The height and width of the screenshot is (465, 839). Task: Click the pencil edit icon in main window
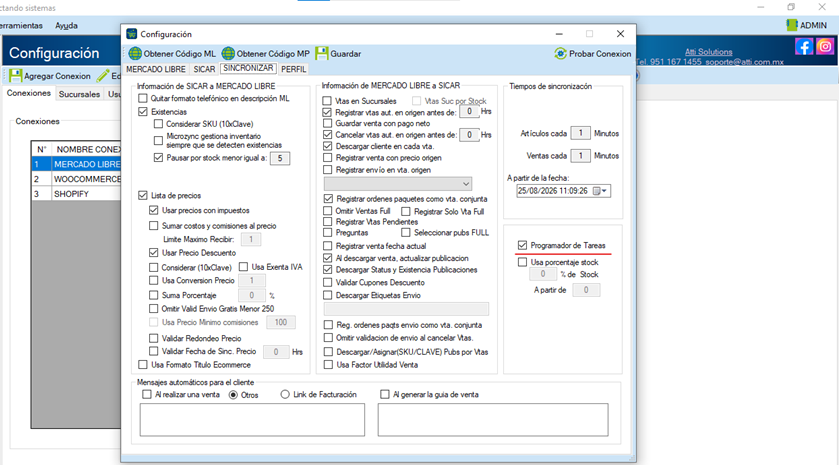tap(103, 75)
